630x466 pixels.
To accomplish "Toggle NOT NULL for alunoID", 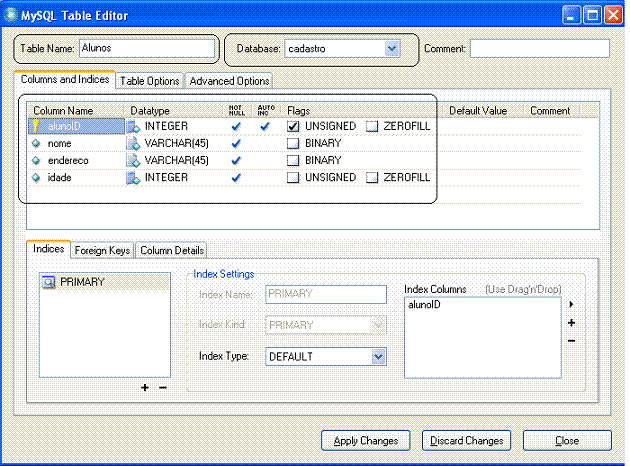I will [236, 127].
